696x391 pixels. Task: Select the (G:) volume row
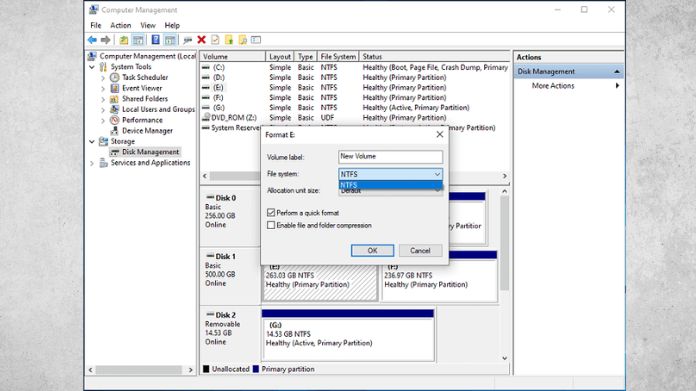pos(355,107)
